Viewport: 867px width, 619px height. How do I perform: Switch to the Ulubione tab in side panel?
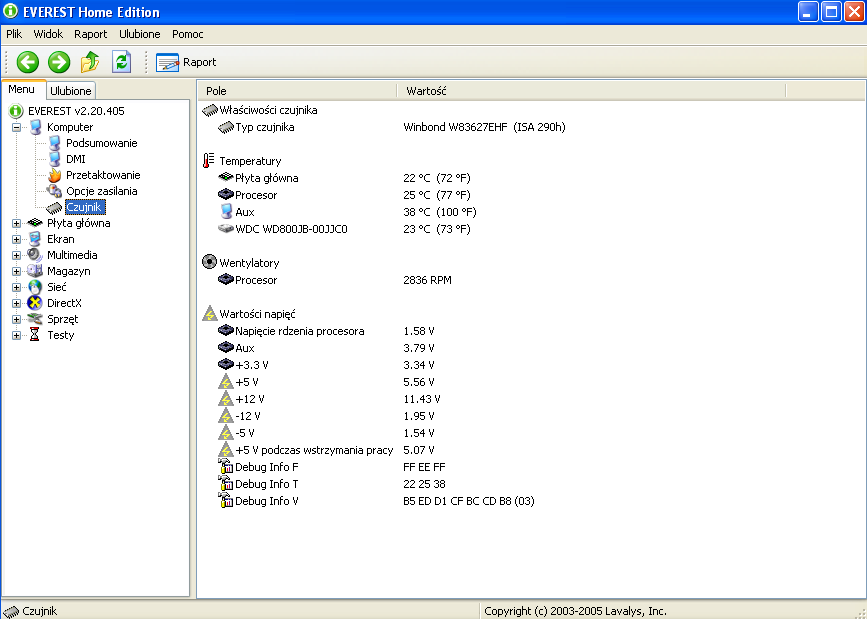[71, 91]
